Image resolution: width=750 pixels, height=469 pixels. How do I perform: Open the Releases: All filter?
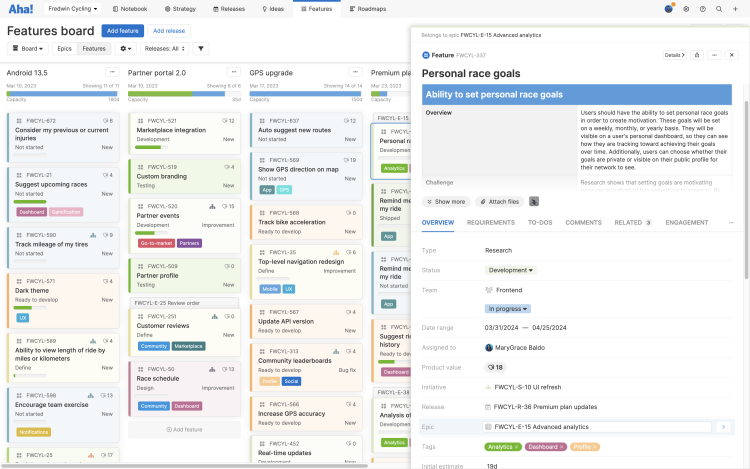point(165,48)
